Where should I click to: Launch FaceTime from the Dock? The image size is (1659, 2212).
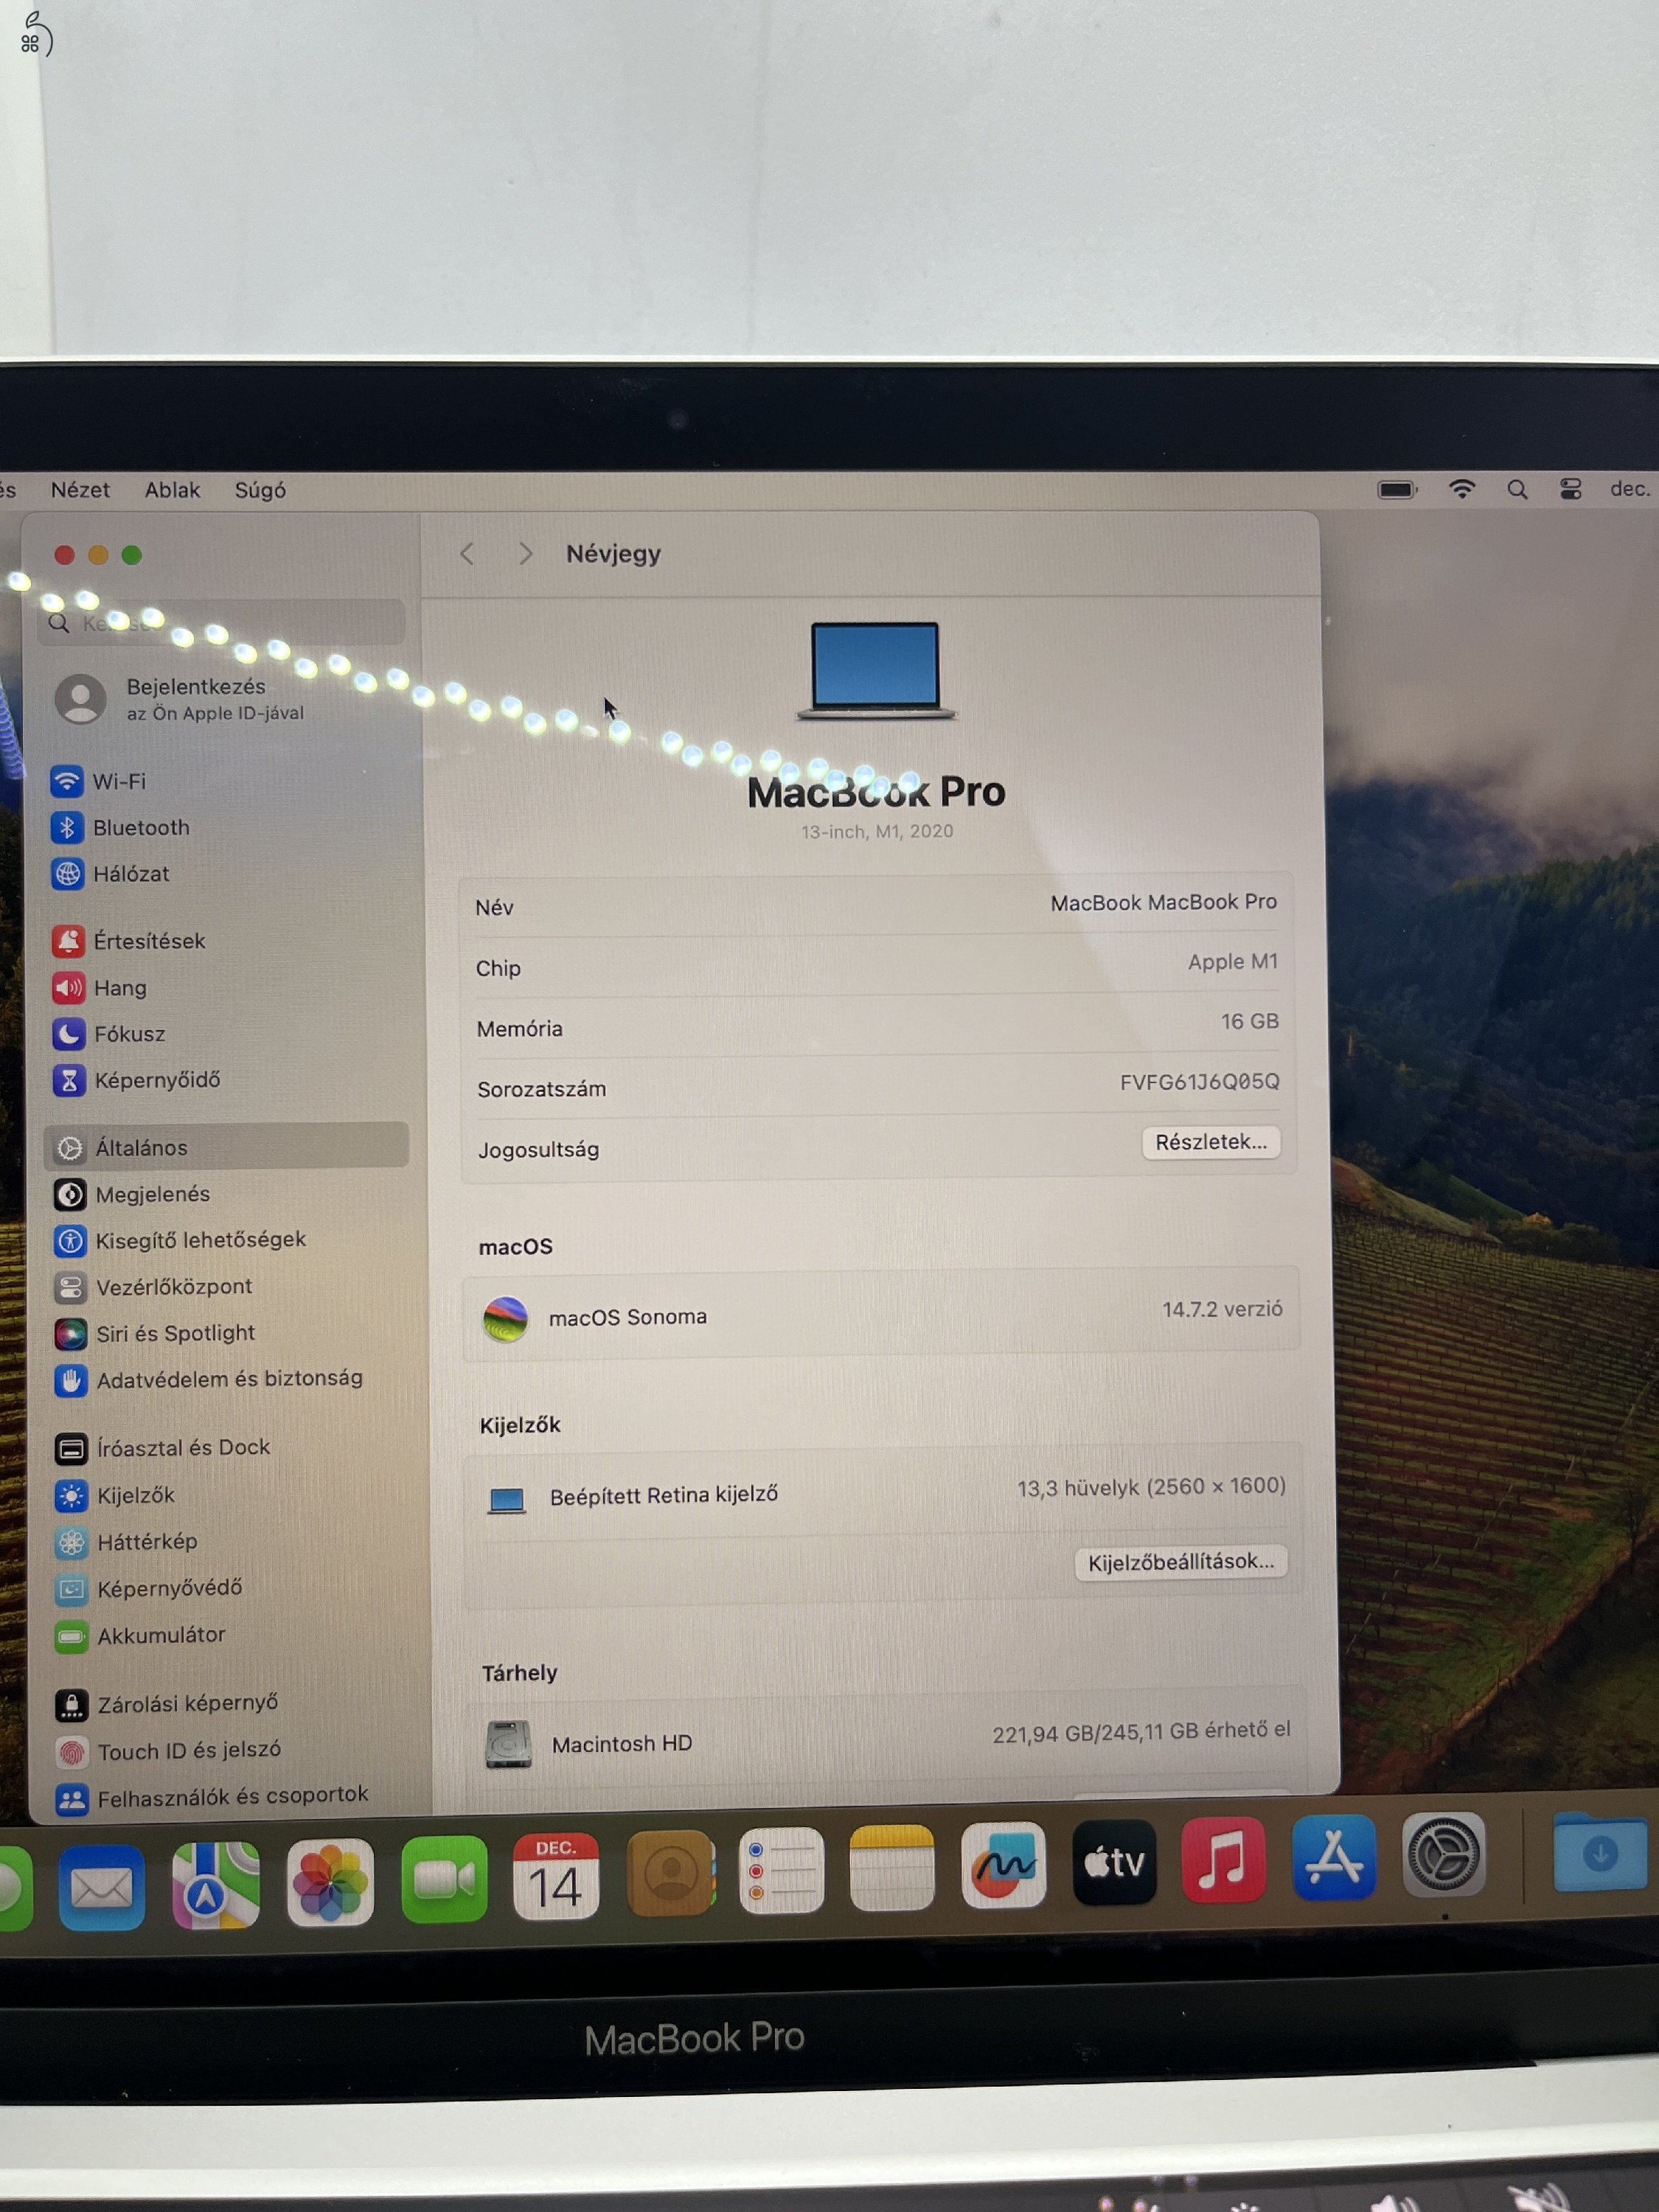click(x=444, y=1880)
